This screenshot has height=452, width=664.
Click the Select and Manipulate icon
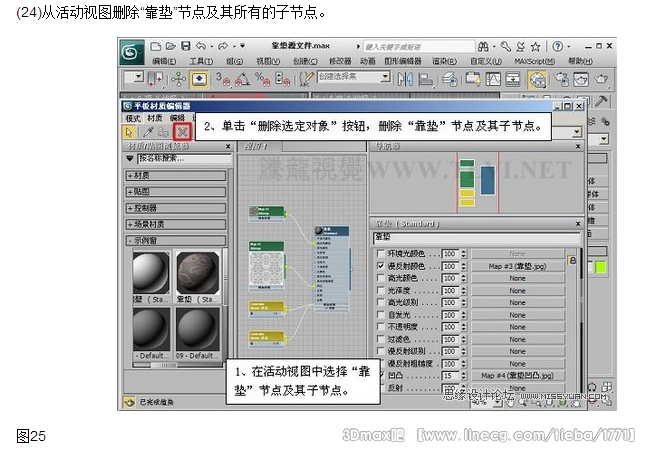click(178, 79)
